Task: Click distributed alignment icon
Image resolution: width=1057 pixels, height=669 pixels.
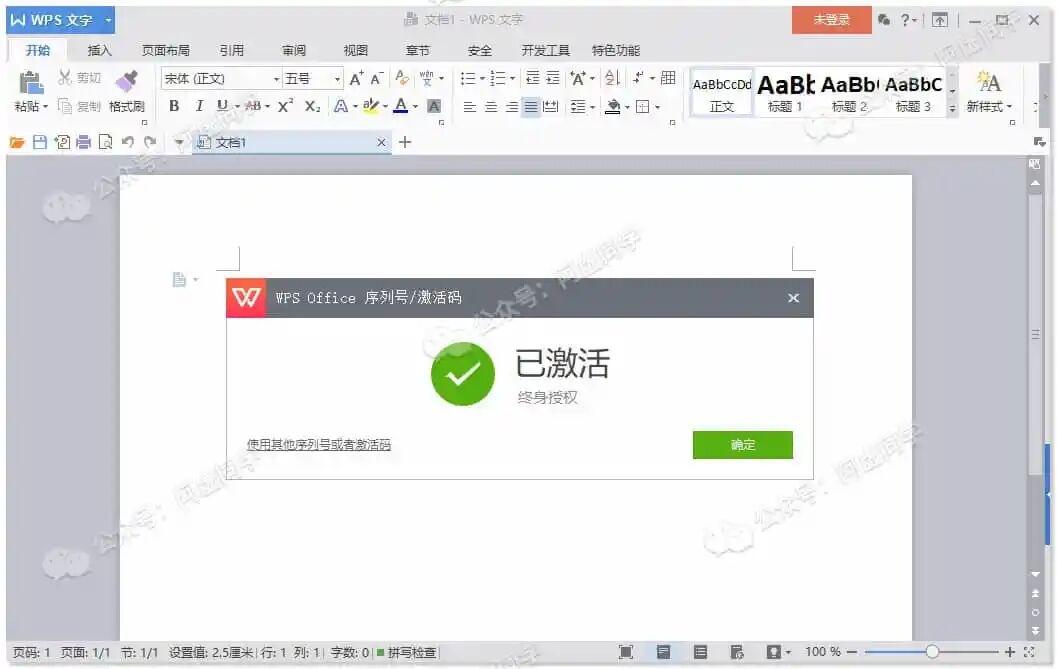Action: [x=551, y=107]
